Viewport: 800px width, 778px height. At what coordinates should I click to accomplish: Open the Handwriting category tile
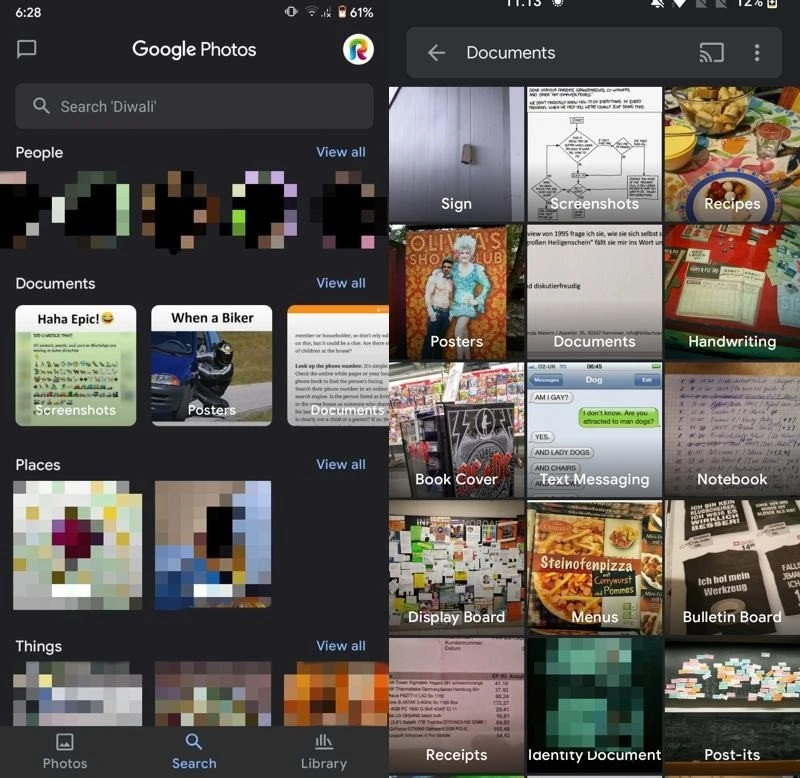pos(732,292)
